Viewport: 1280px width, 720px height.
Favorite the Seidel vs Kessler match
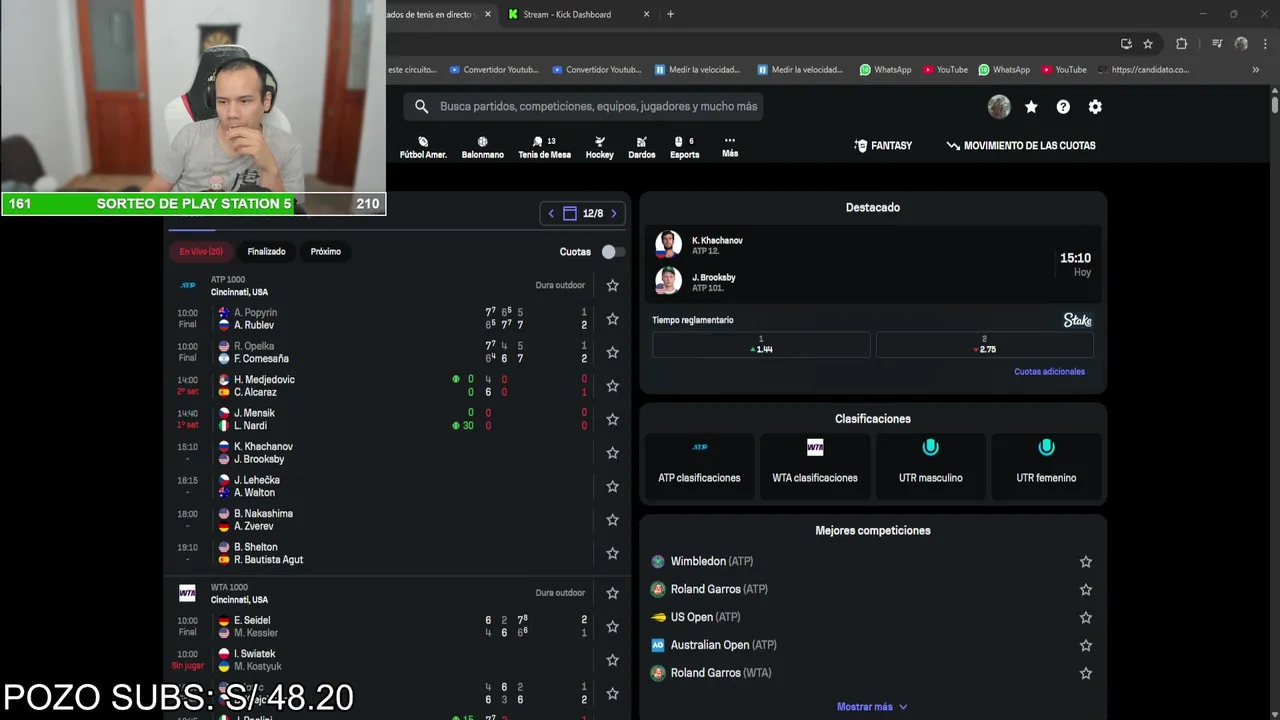click(x=612, y=627)
